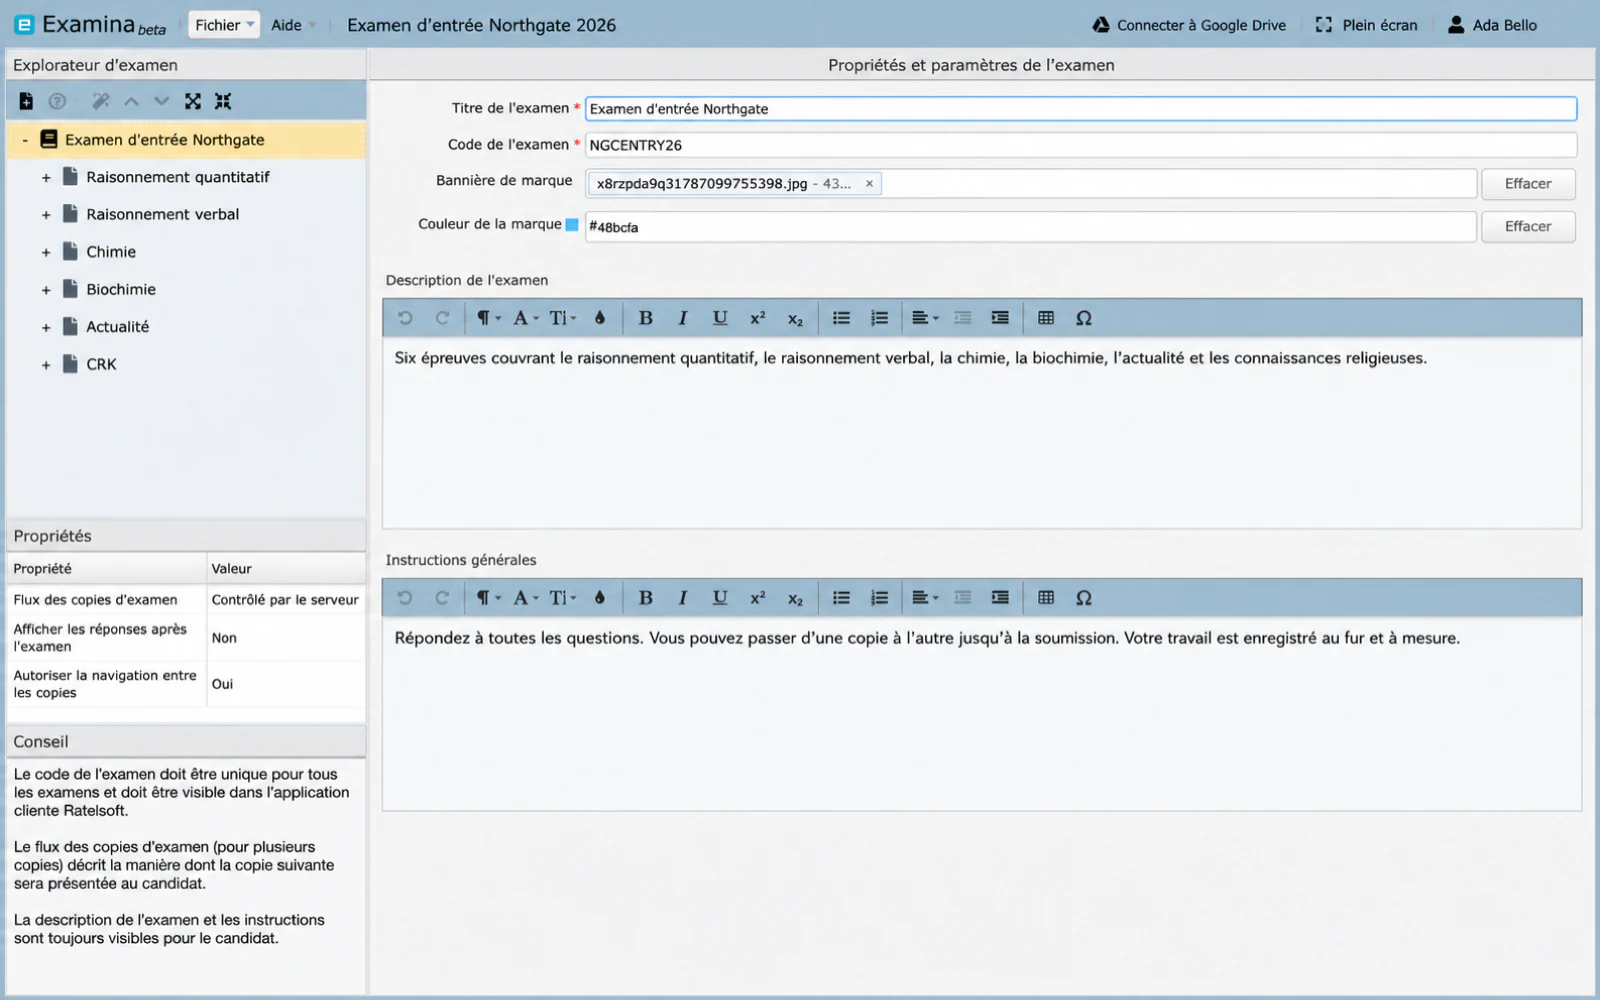Image resolution: width=1600 pixels, height=1000 pixels.
Task: Open the Aide menu
Action: (x=293, y=25)
